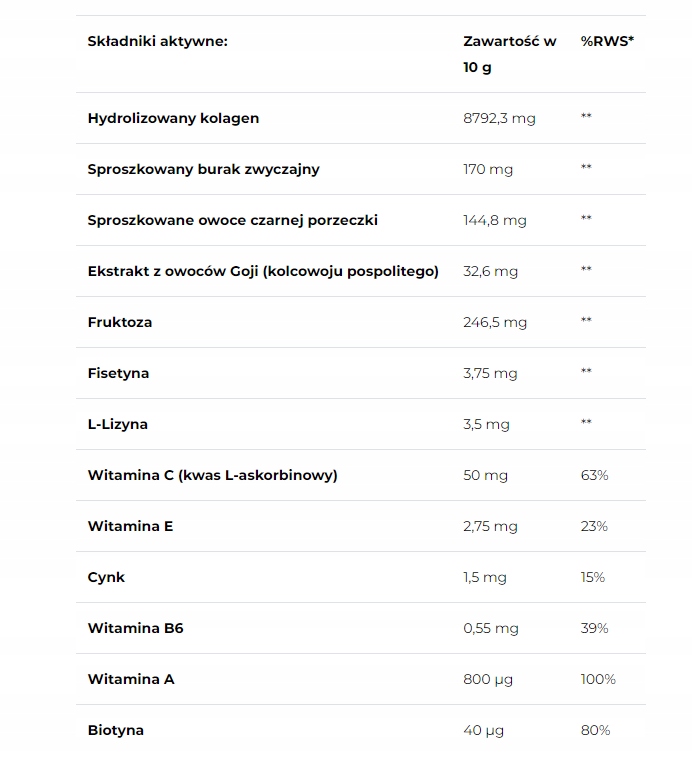Select 'Sproszkowany burak zwyczajny' row label

coord(204,169)
